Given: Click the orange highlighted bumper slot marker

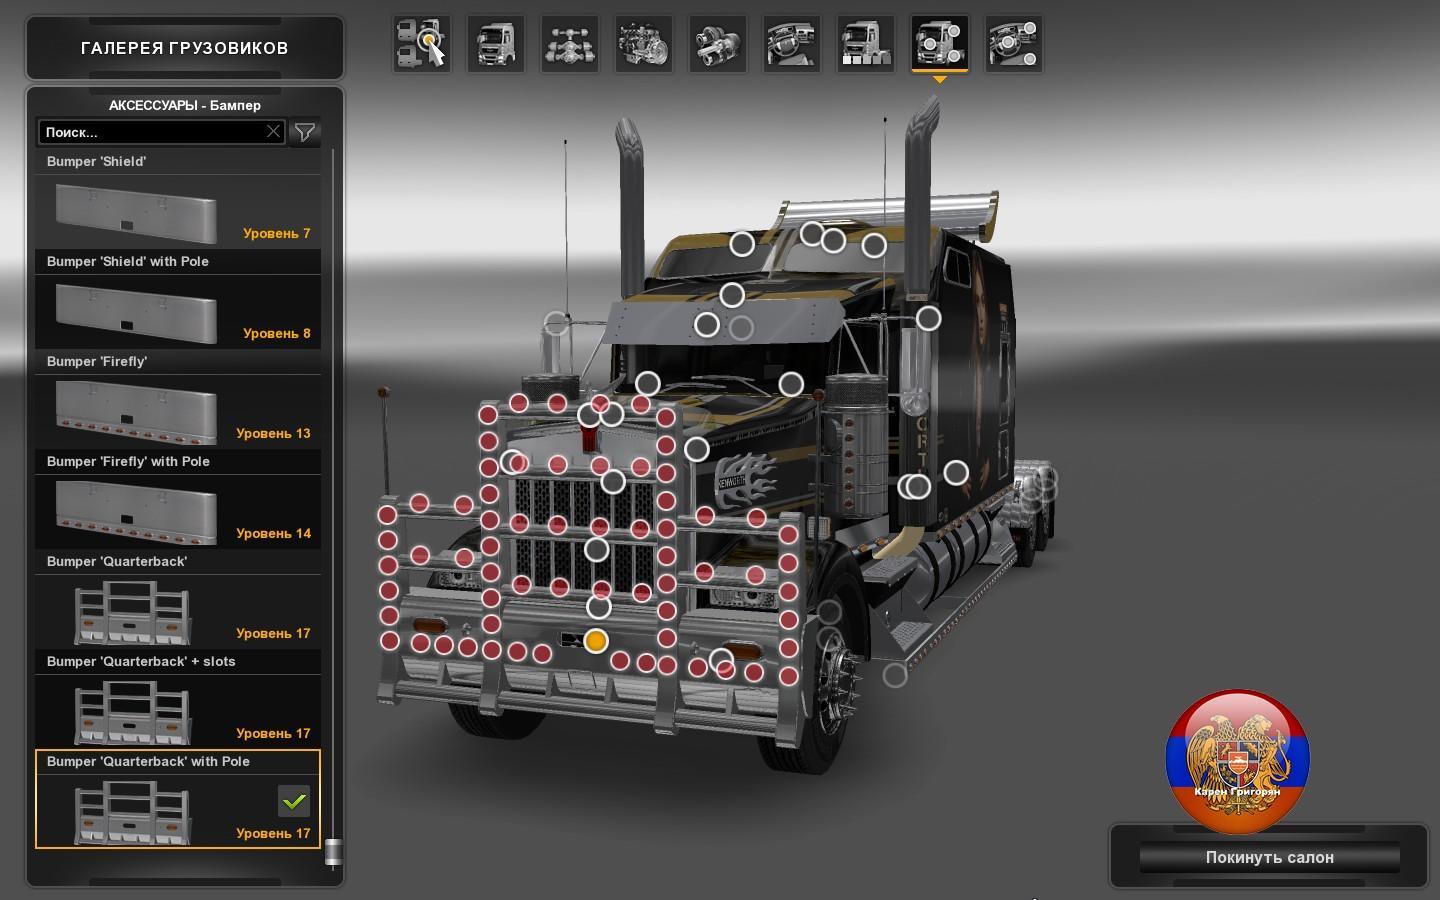Looking at the screenshot, I should [596, 641].
